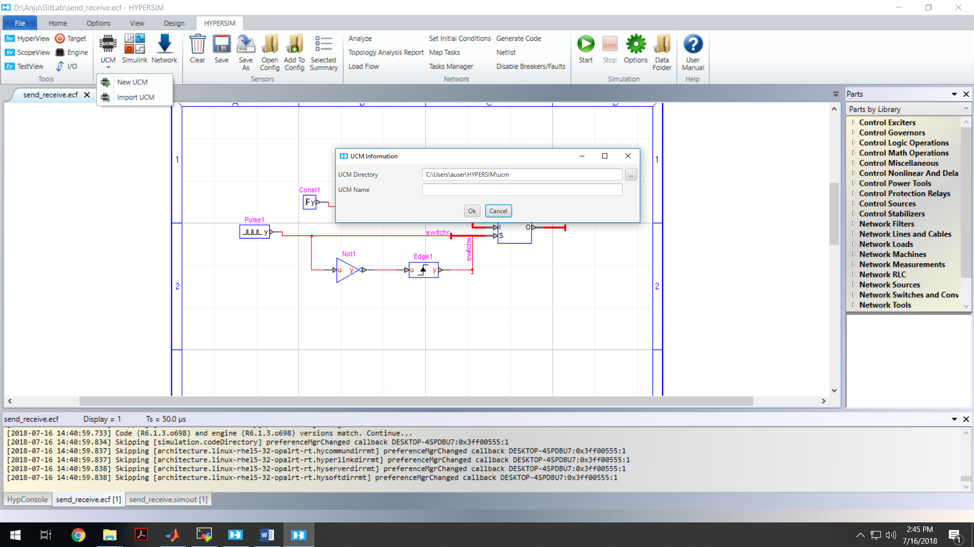Open File Explorer from taskbar
This screenshot has height=547, width=974.
(x=109, y=535)
